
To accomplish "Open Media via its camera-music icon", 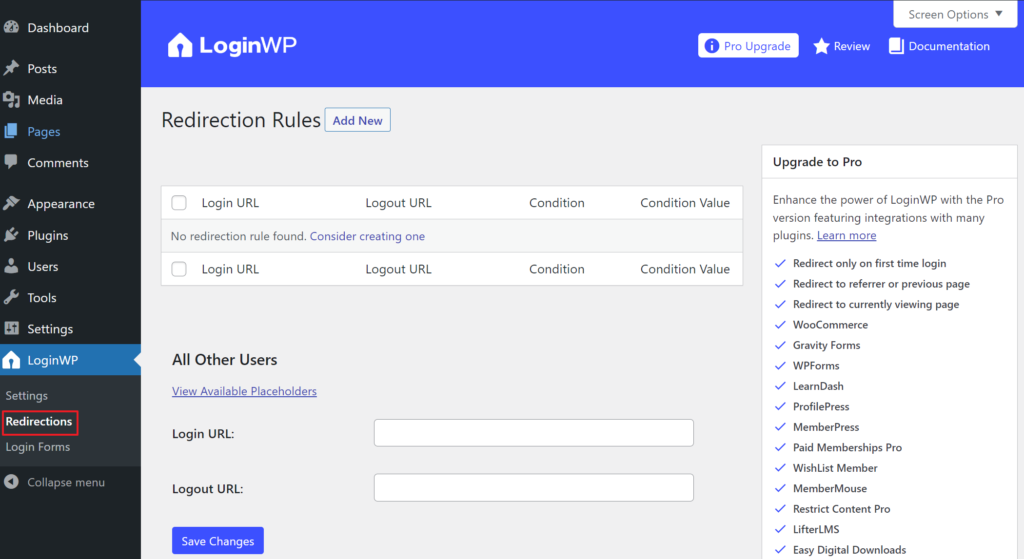I will tap(11, 100).
